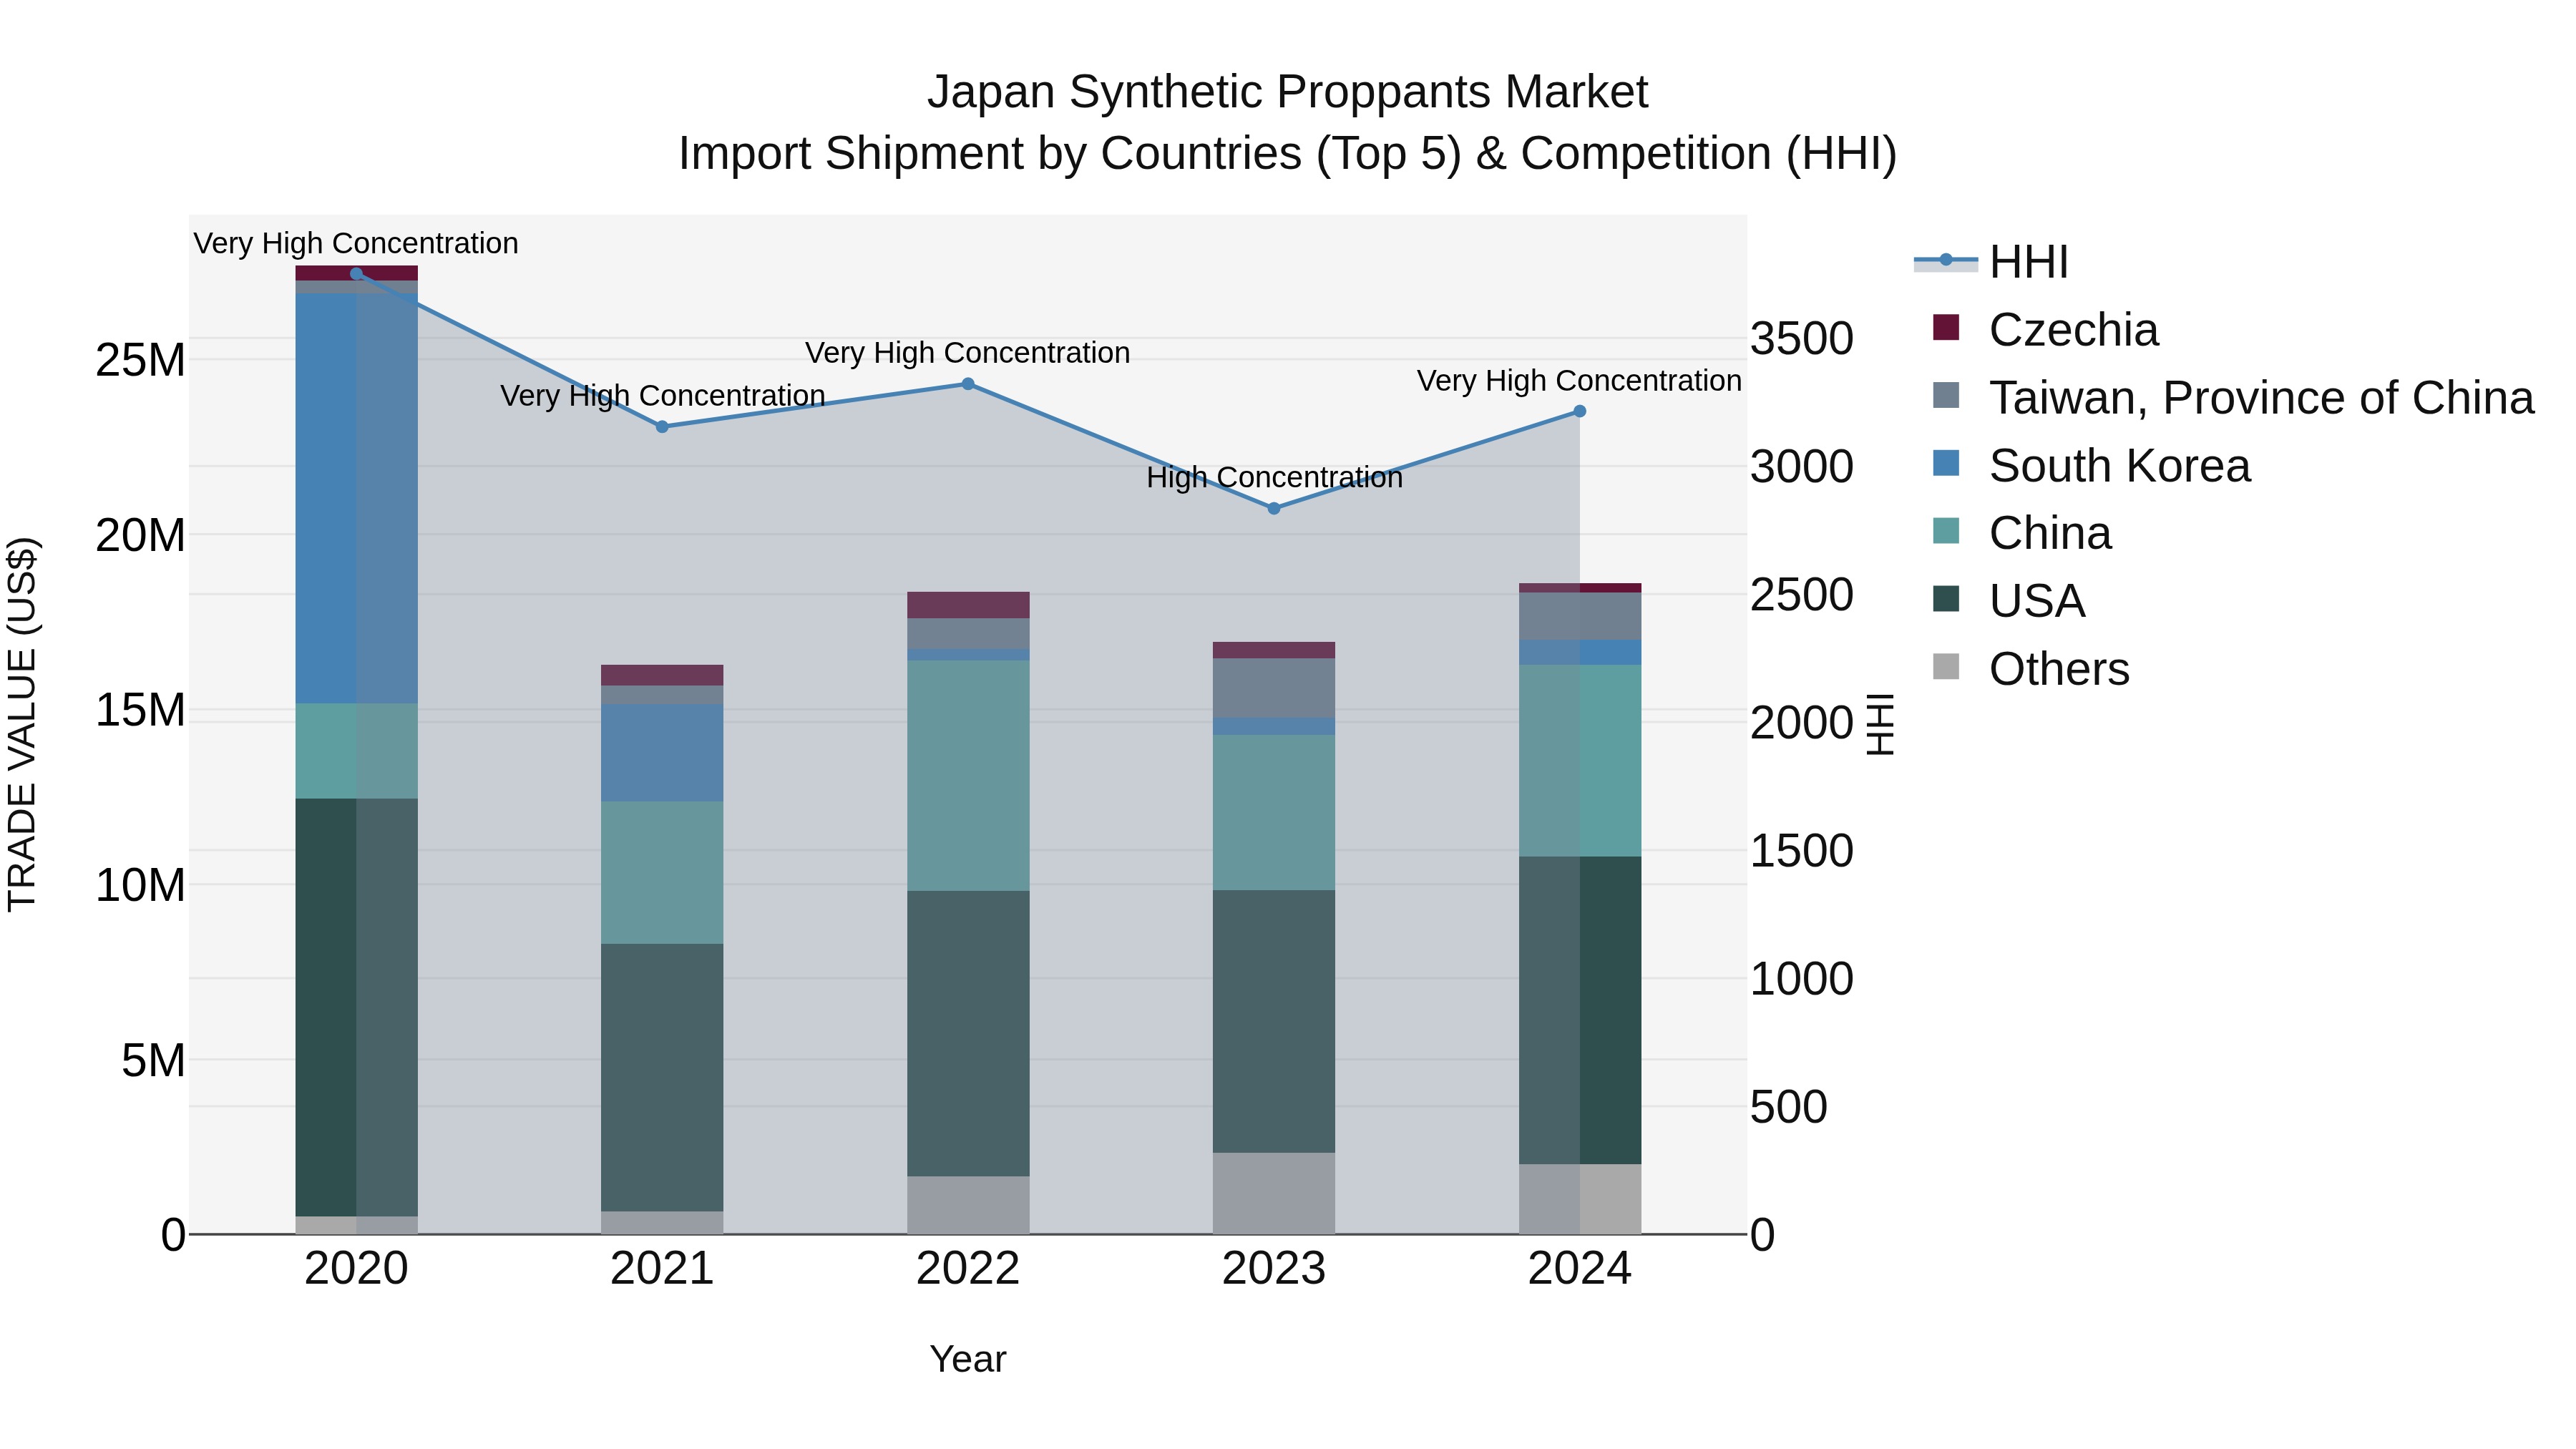
Task: Select the 2022 HHI data point
Action: click(x=968, y=384)
